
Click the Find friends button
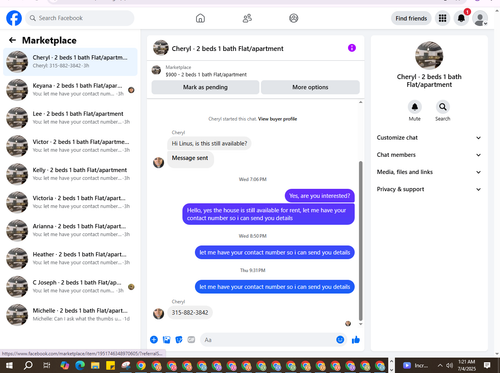tap(411, 18)
